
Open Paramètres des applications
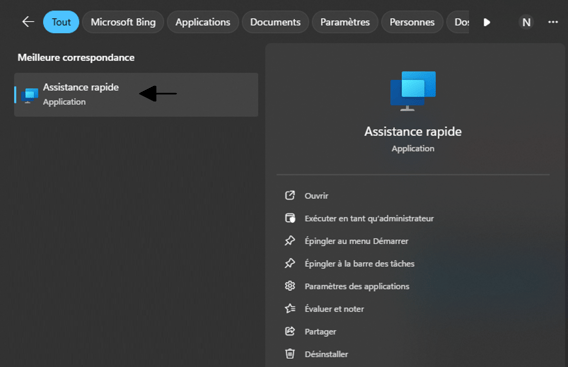coord(357,286)
